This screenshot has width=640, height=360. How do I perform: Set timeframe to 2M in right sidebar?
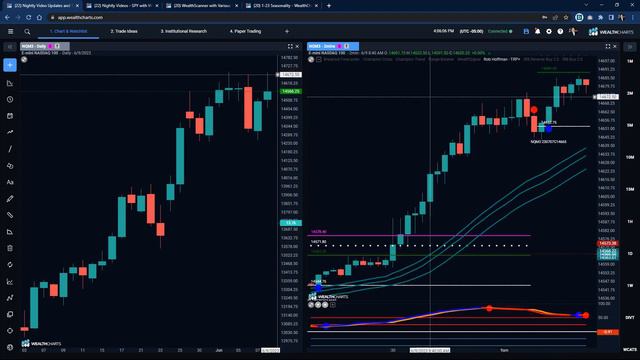630,93
